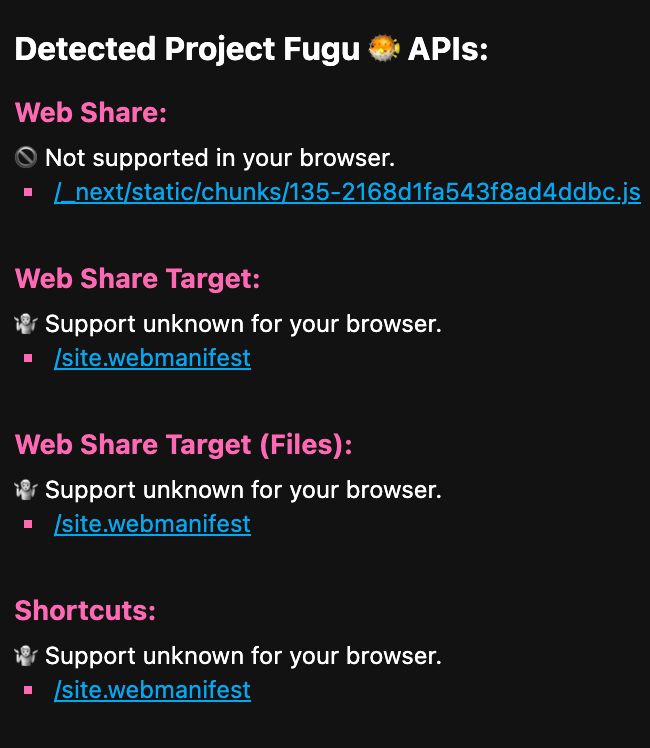This screenshot has width=650, height=748.
Task: Click the "Web Share Target:" section heading
Action: 138,278
